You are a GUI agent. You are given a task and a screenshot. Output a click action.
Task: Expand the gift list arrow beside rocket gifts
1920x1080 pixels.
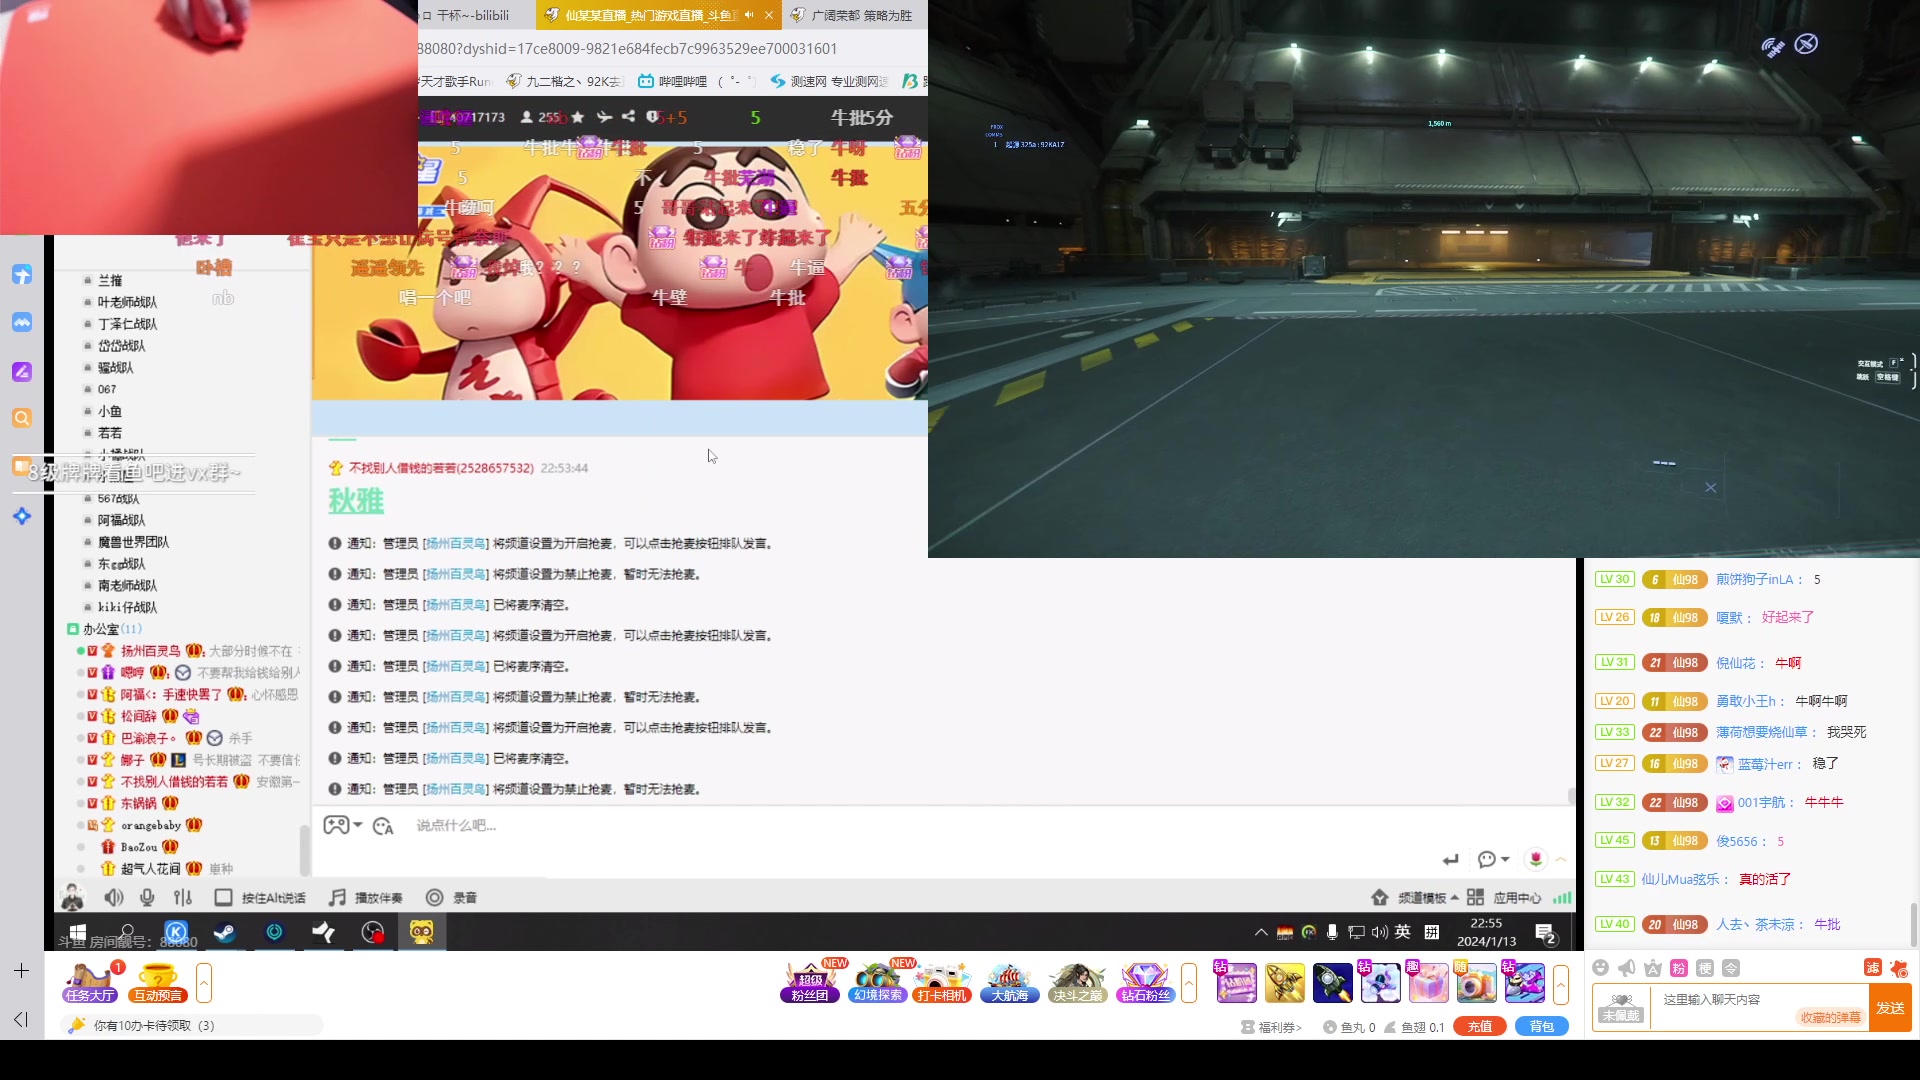(1560, 984)
